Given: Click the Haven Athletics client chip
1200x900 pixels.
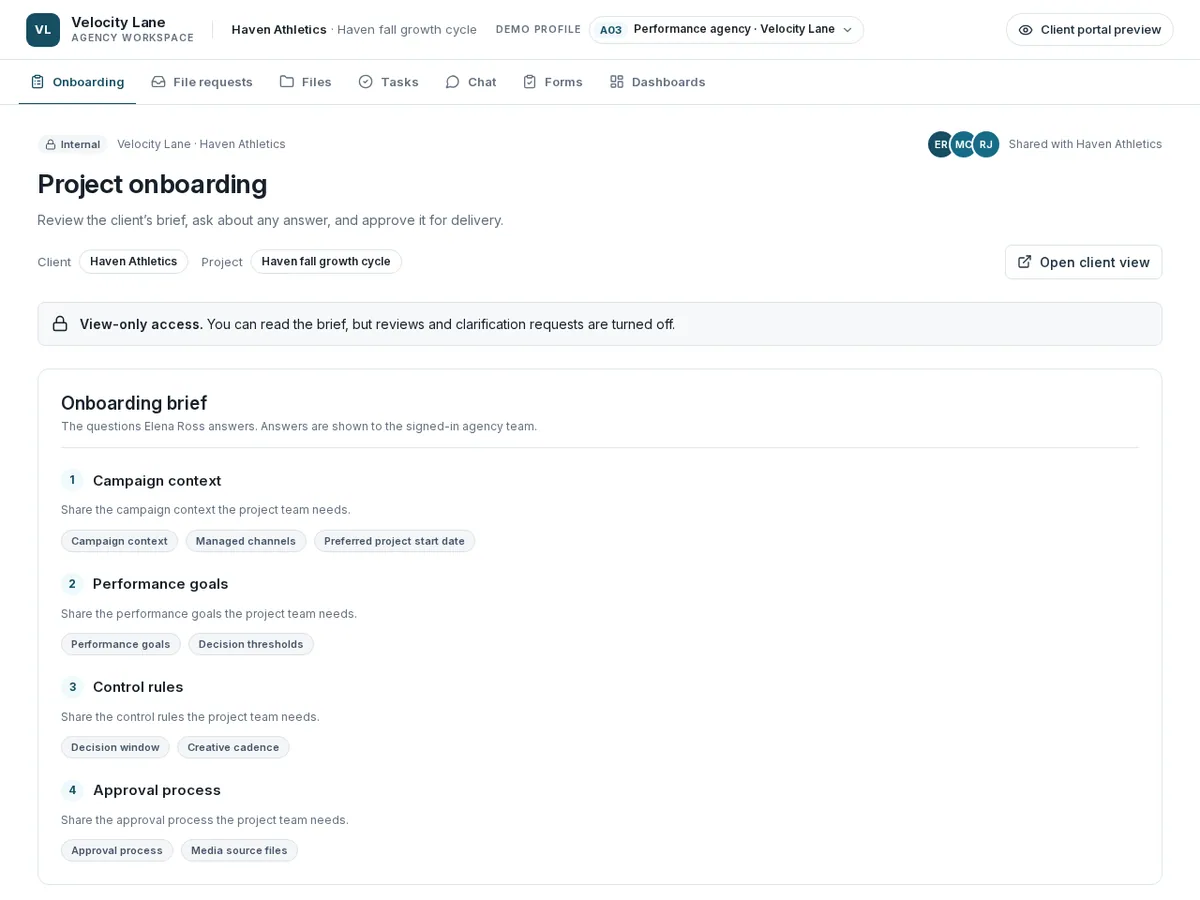Looking at the screenshot, I should click(133, 262).
